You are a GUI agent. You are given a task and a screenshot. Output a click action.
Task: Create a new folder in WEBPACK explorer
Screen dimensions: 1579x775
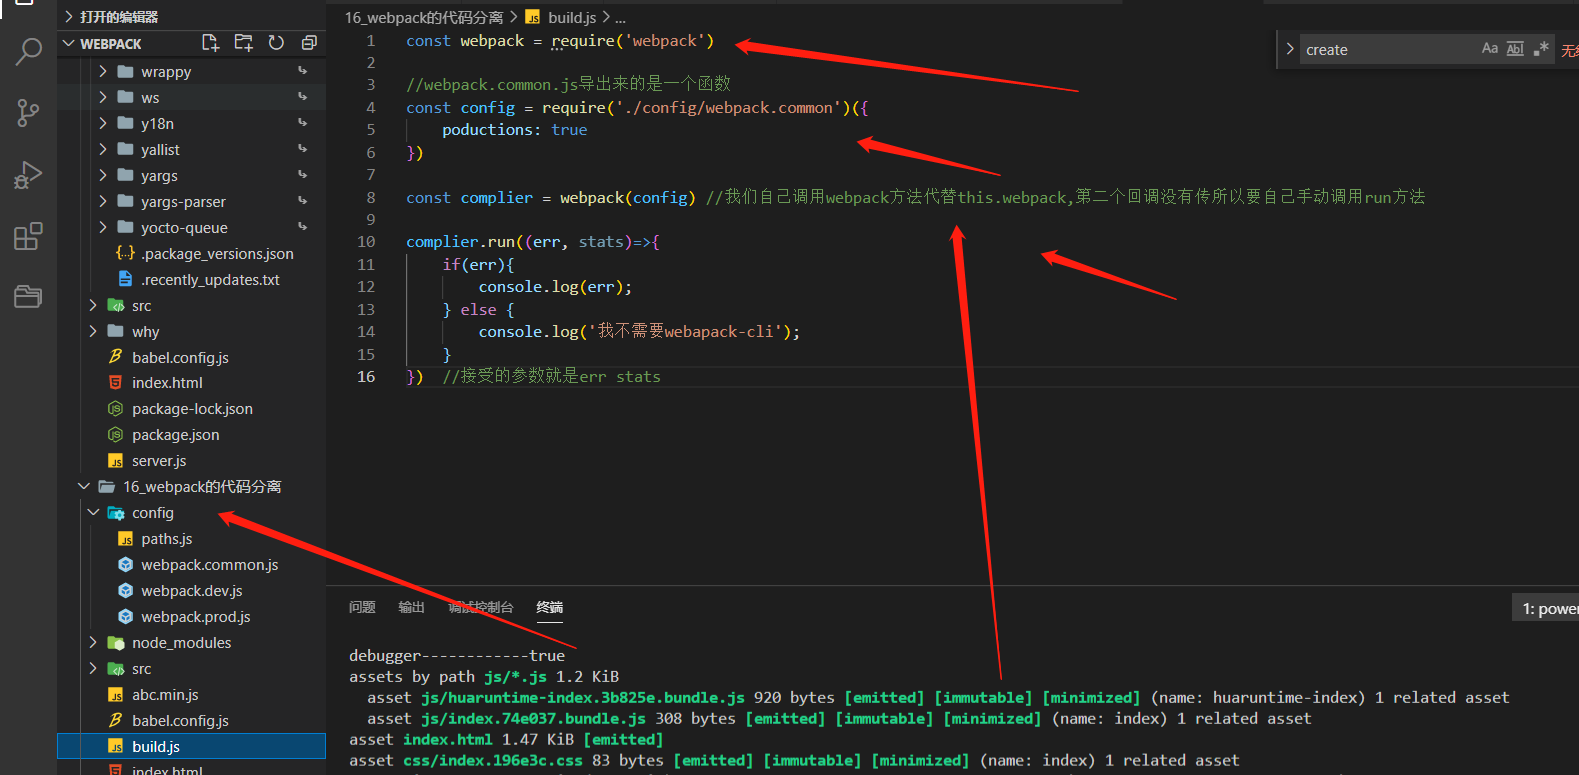(243, 42)
